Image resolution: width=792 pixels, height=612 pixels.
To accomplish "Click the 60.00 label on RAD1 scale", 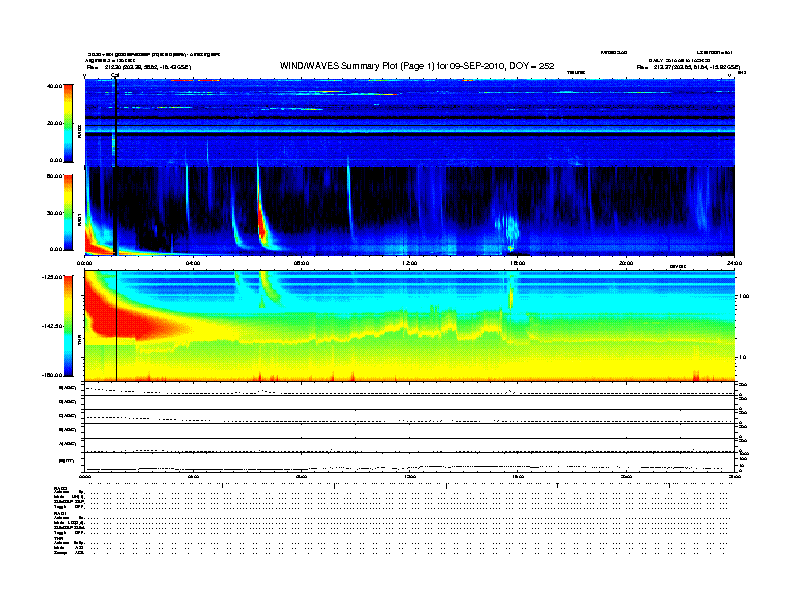I will 54,176.
